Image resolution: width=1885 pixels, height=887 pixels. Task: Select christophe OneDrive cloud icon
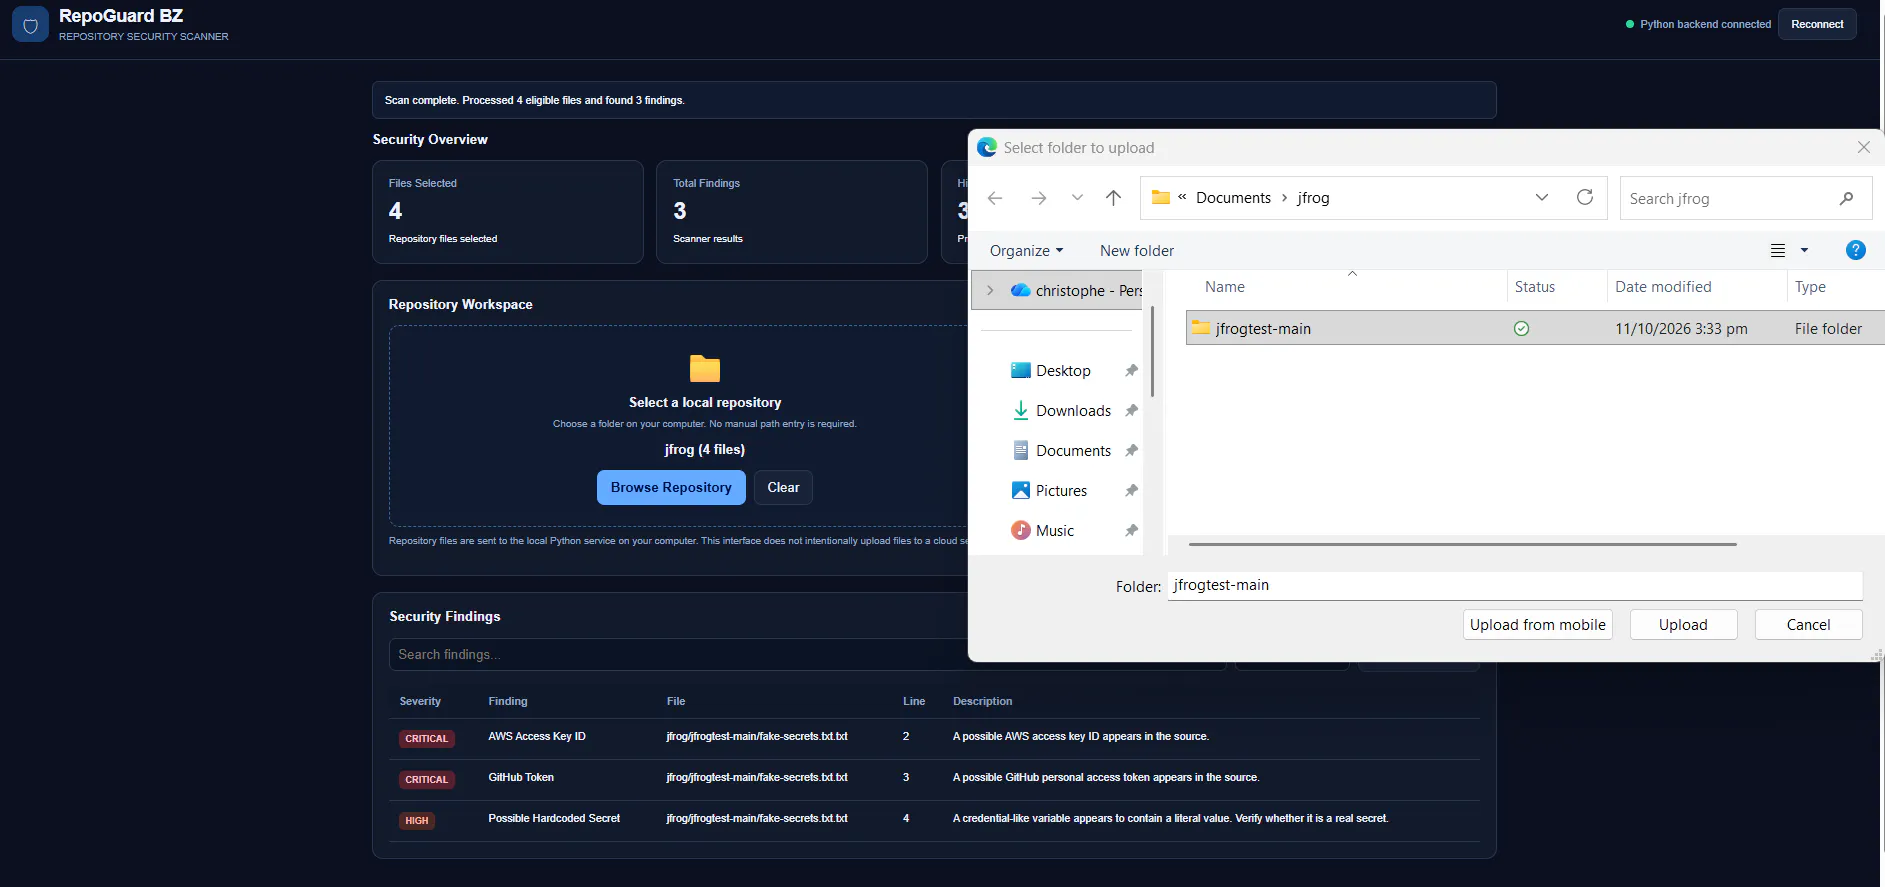[x=1020, y=291]
